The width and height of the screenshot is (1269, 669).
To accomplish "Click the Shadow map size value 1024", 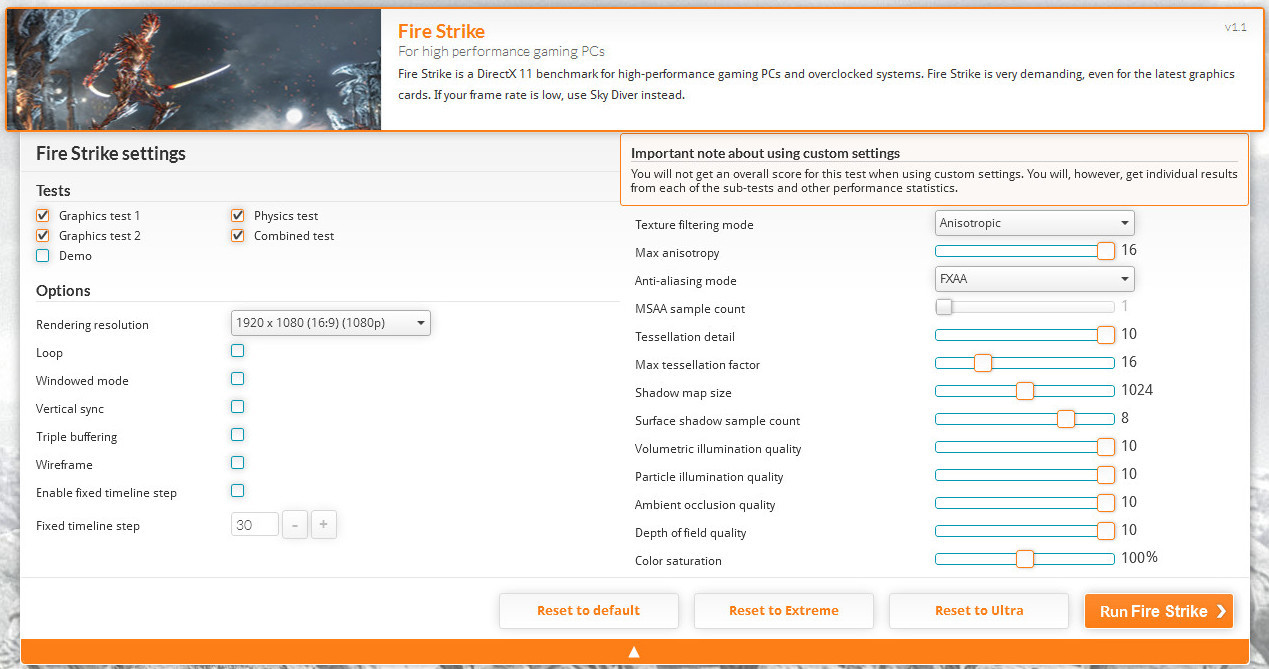I will (x=1137, y=390).
